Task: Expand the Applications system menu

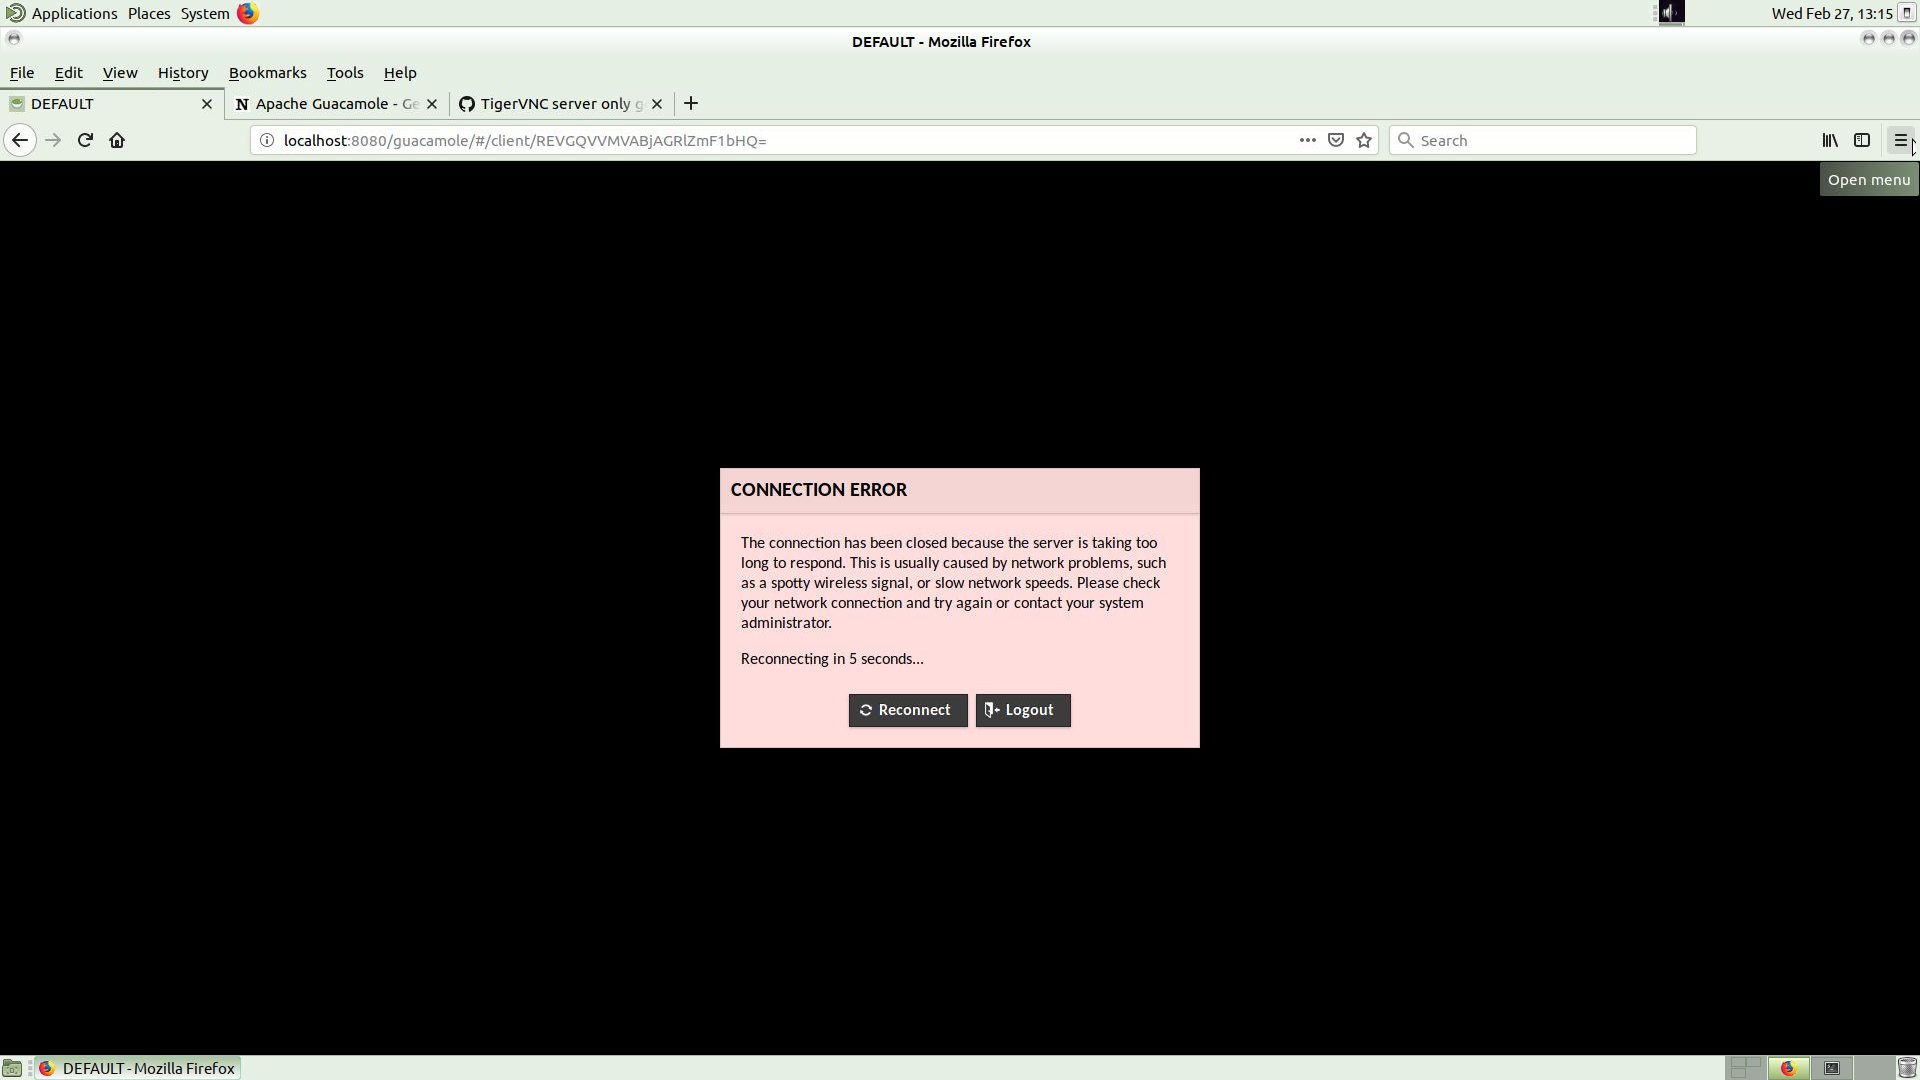Action: point(73,13)
